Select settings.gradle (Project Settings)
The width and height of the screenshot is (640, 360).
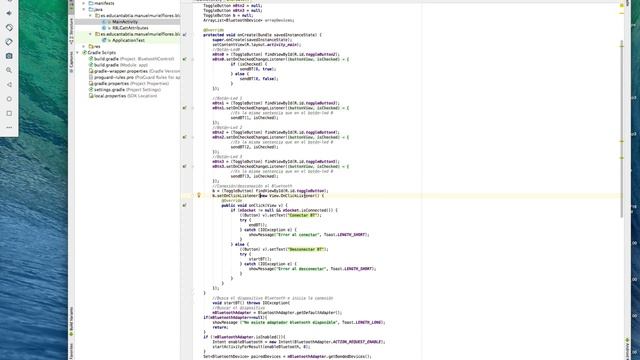pyautogui.click(x=127, y=89)
